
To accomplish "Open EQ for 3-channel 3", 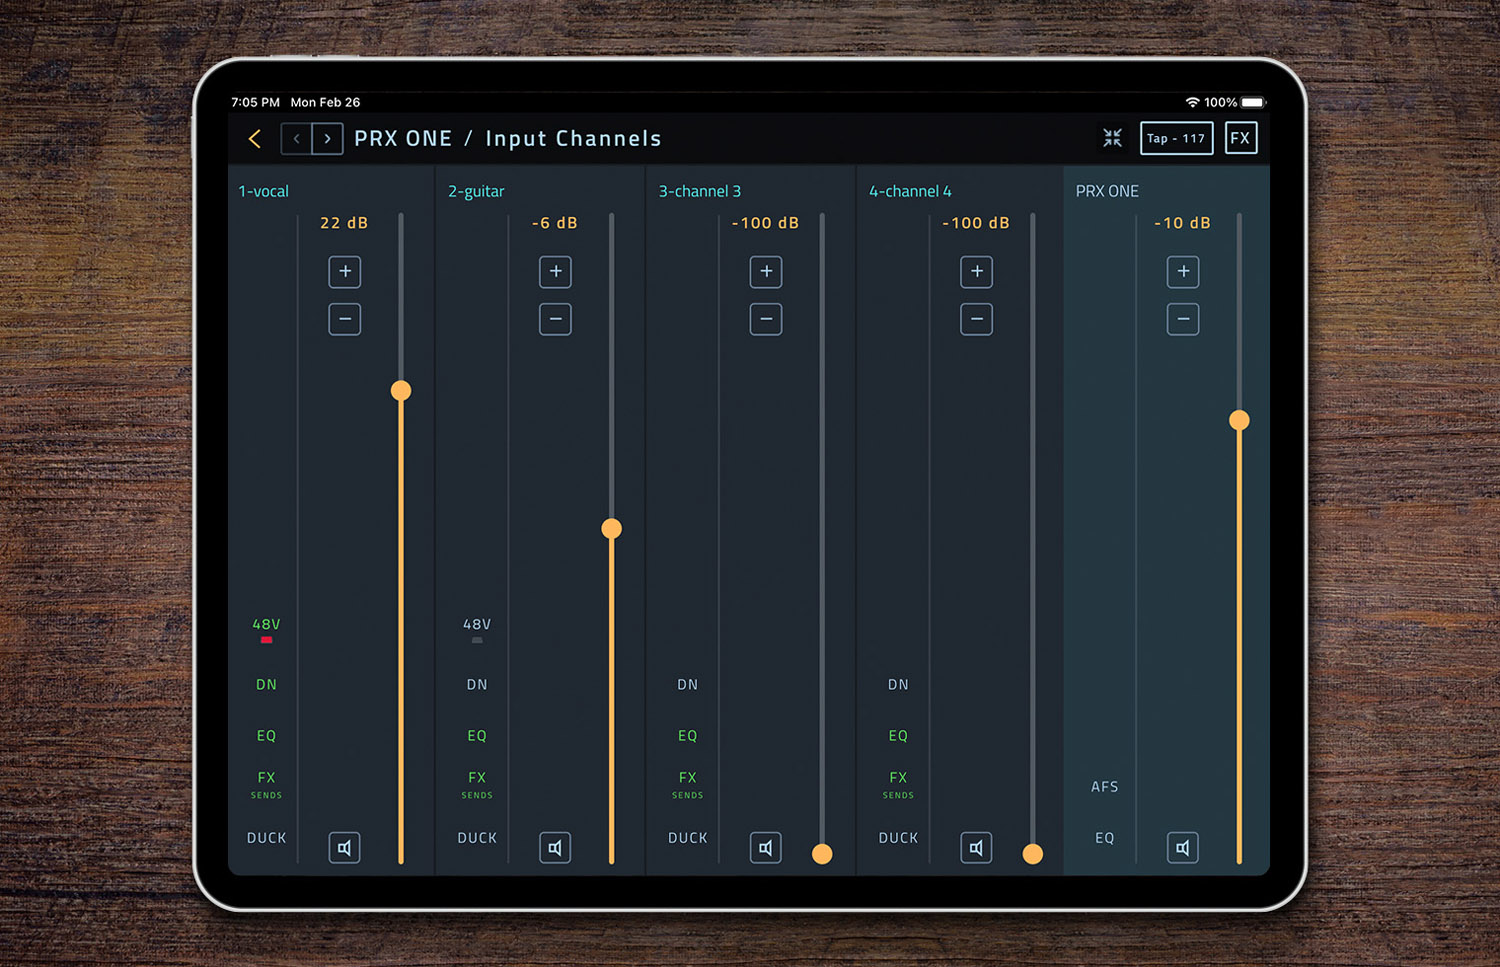I will coord(688,736).
